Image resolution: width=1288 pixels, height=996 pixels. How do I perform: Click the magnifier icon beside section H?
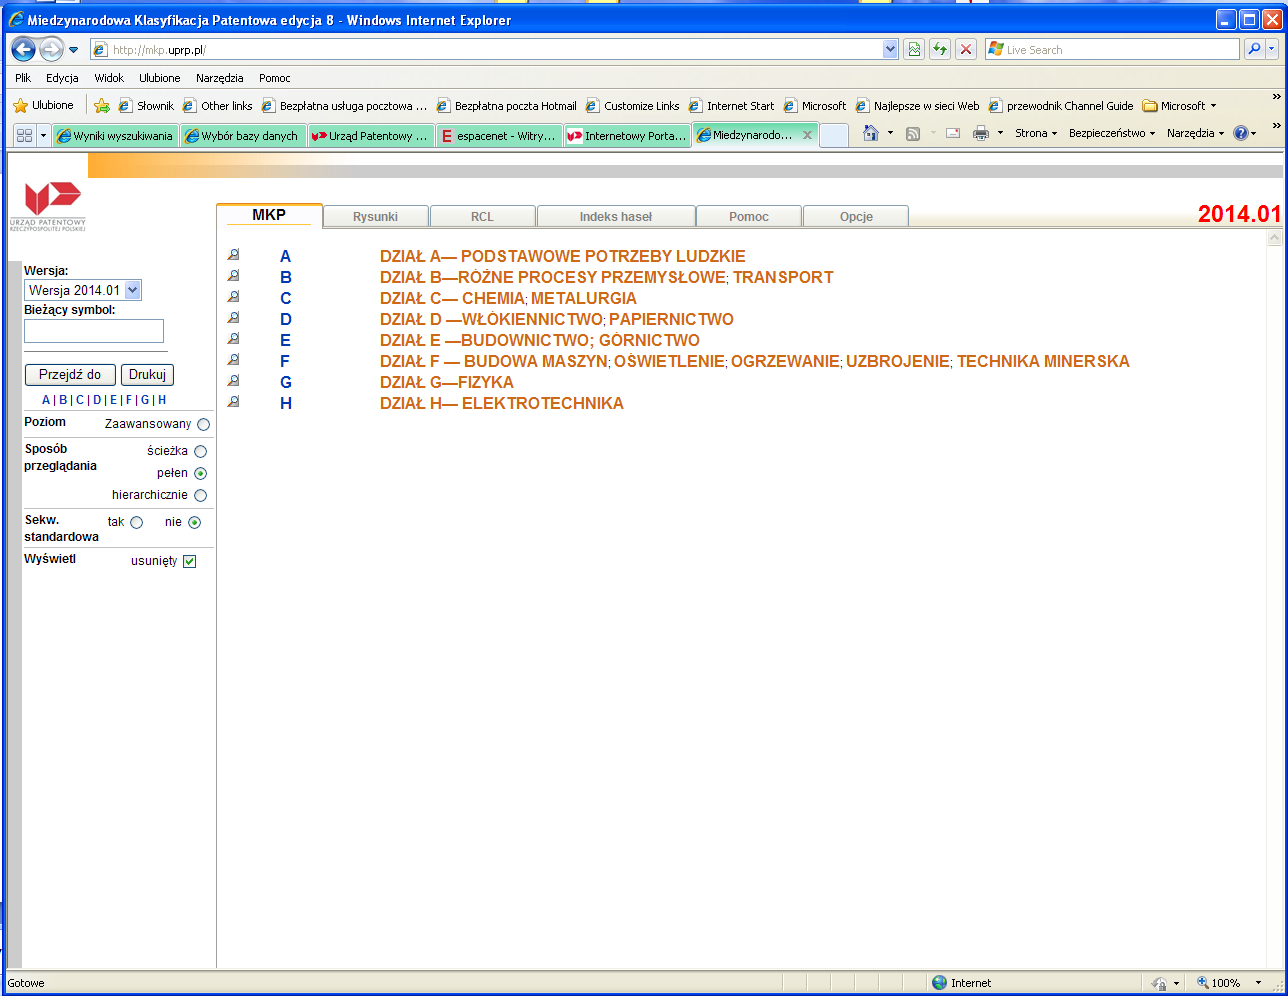233,402
